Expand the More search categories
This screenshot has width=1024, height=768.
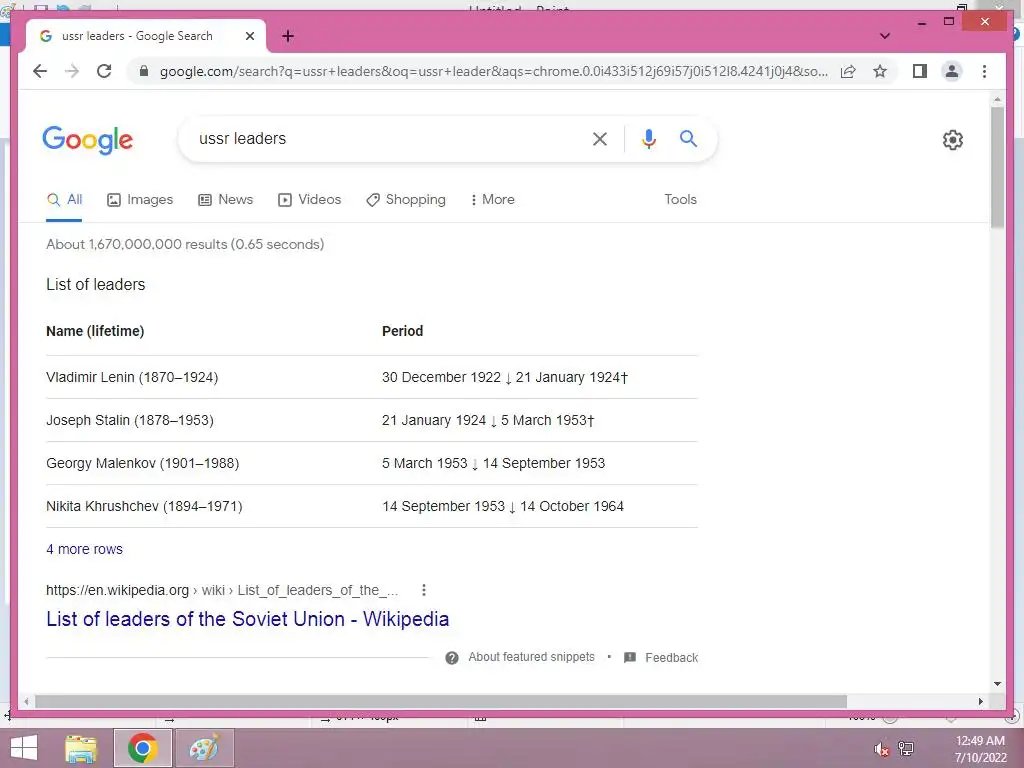coord(492,200)
